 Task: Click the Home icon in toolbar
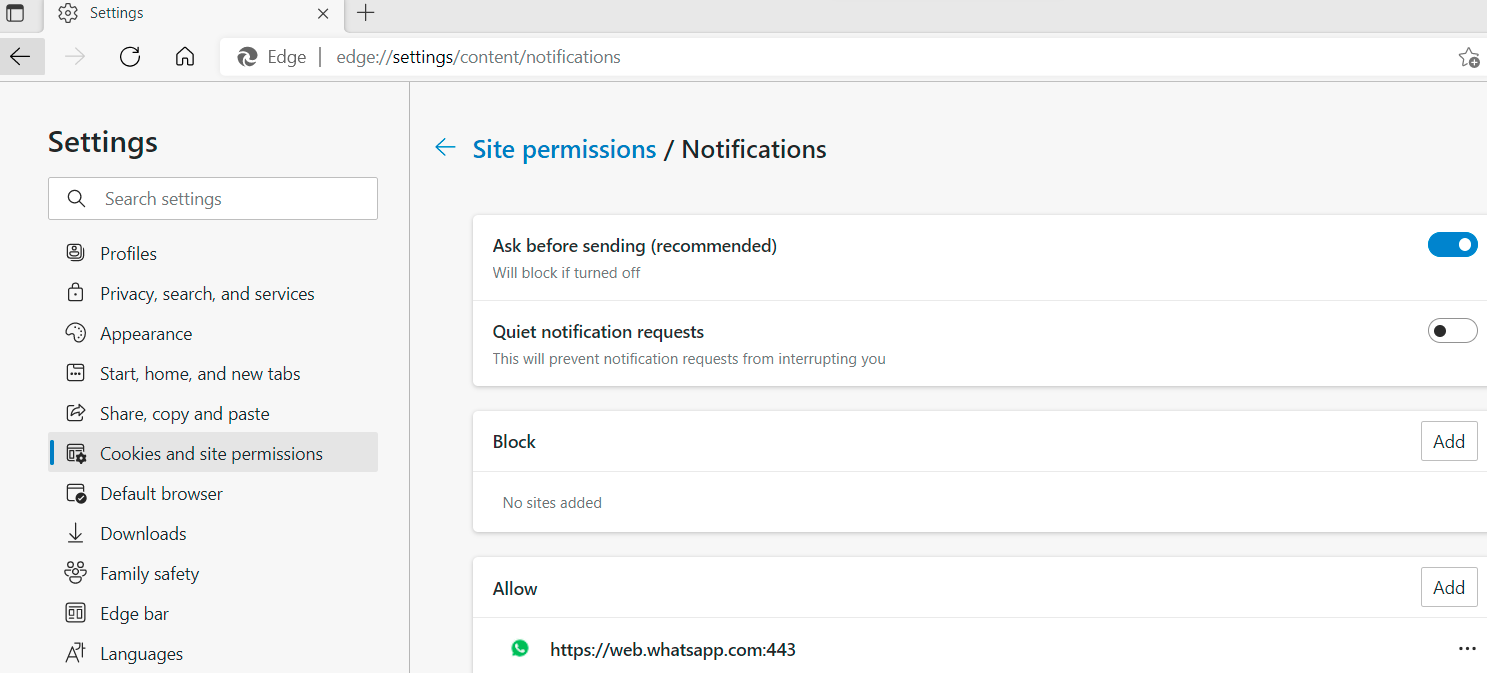185,57
